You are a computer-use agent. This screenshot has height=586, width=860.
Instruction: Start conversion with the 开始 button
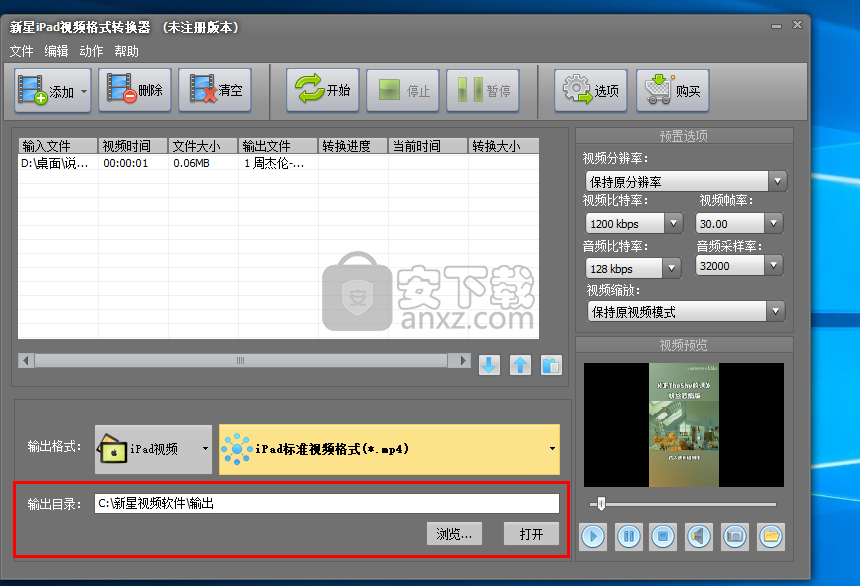(322, 90)
